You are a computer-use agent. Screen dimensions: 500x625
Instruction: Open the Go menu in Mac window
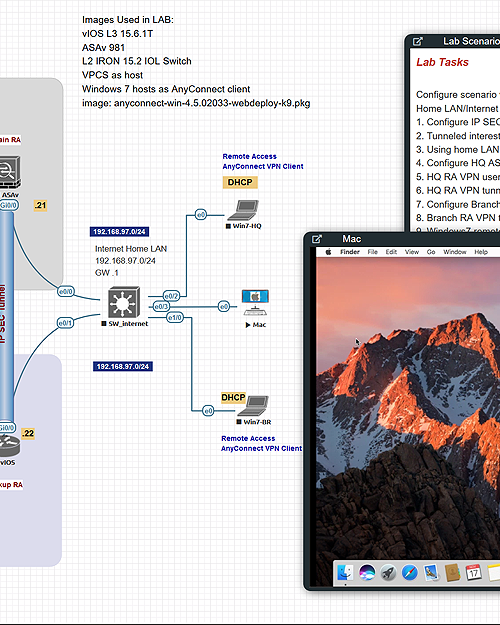[x=431, y=252]
